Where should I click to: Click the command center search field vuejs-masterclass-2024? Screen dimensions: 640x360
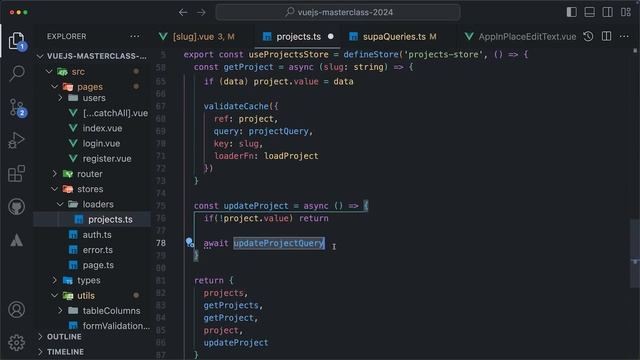(338, 12)
